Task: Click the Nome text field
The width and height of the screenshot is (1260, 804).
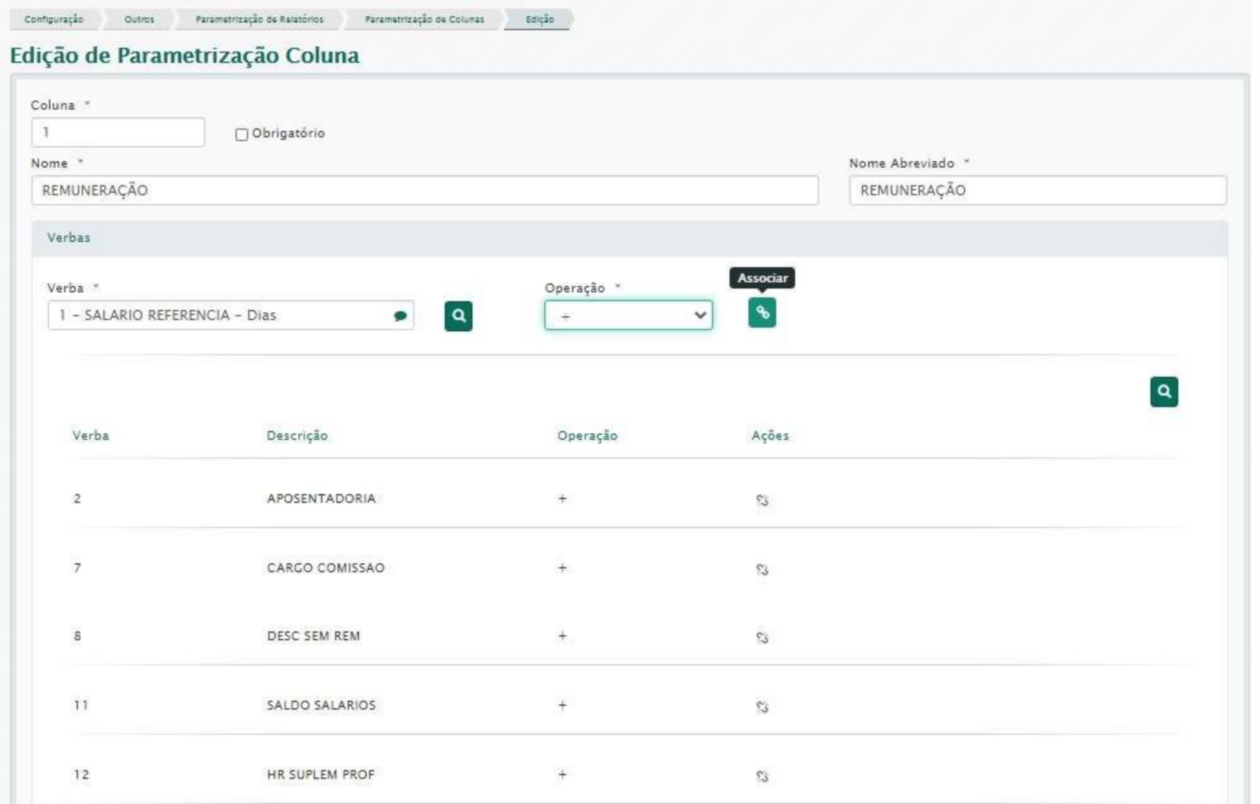Action: tap(425, 191)
